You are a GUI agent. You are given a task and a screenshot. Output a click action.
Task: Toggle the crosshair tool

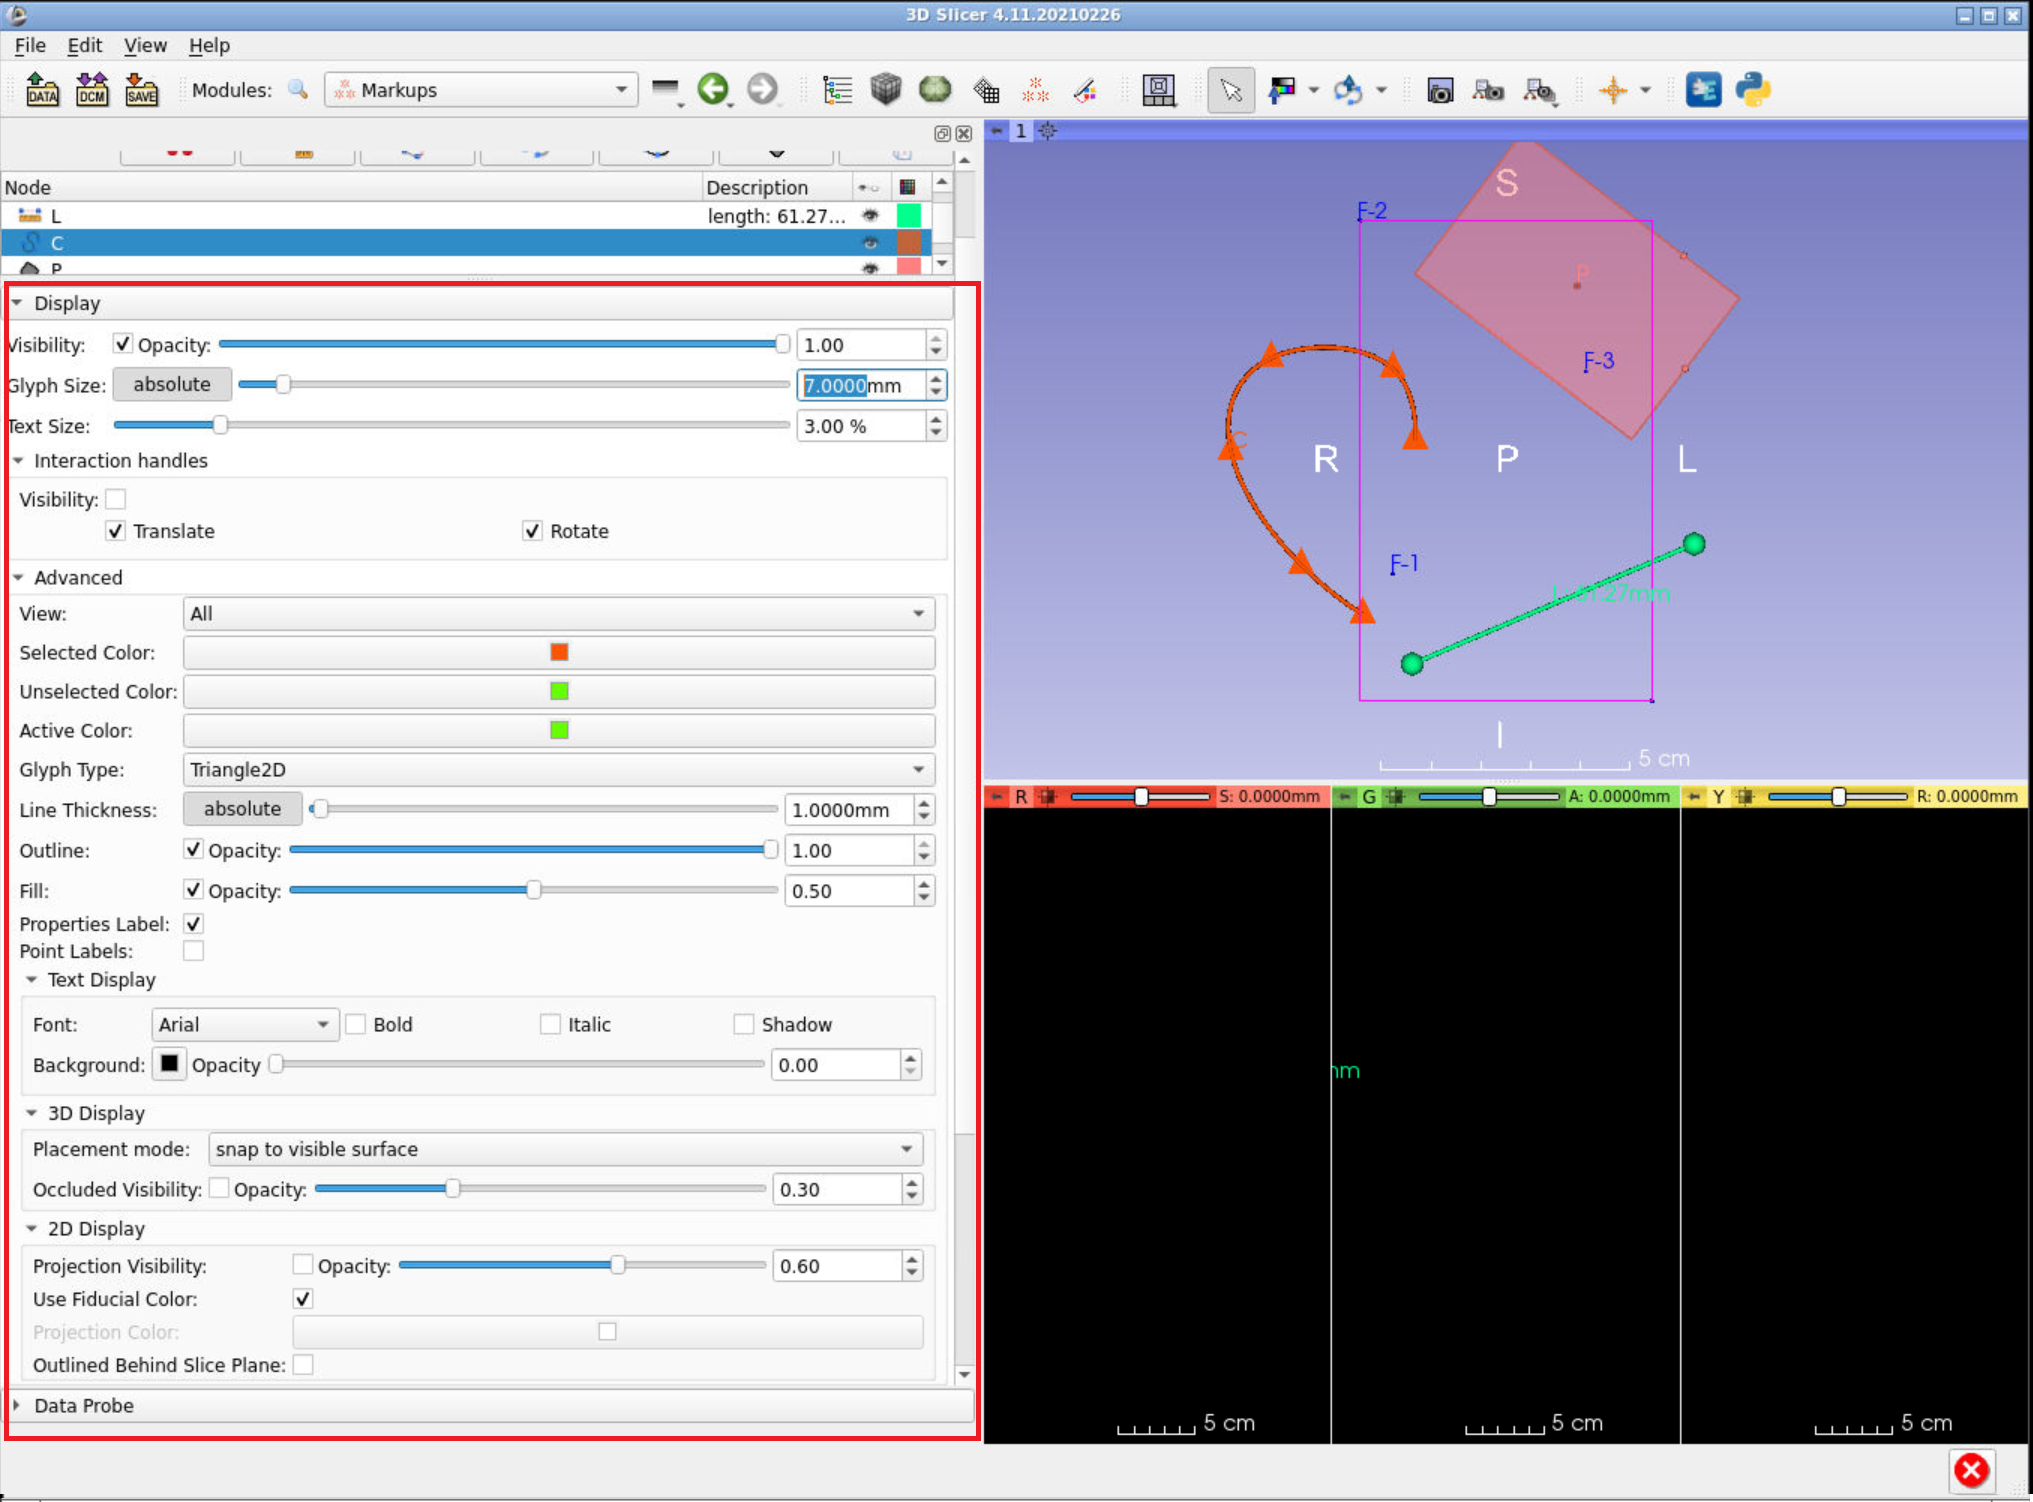tap(1612, 90)
